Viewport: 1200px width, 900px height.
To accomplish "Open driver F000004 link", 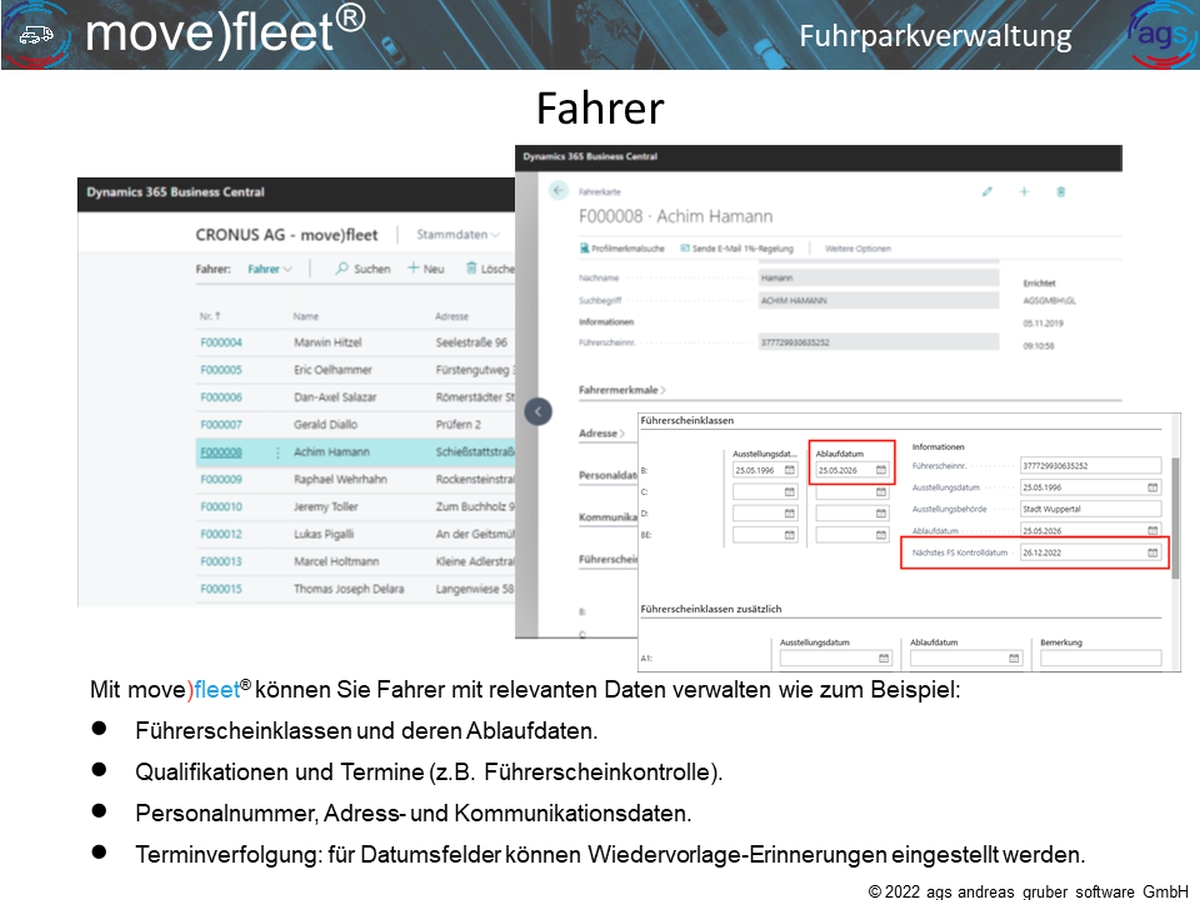I will click(221, 342).
